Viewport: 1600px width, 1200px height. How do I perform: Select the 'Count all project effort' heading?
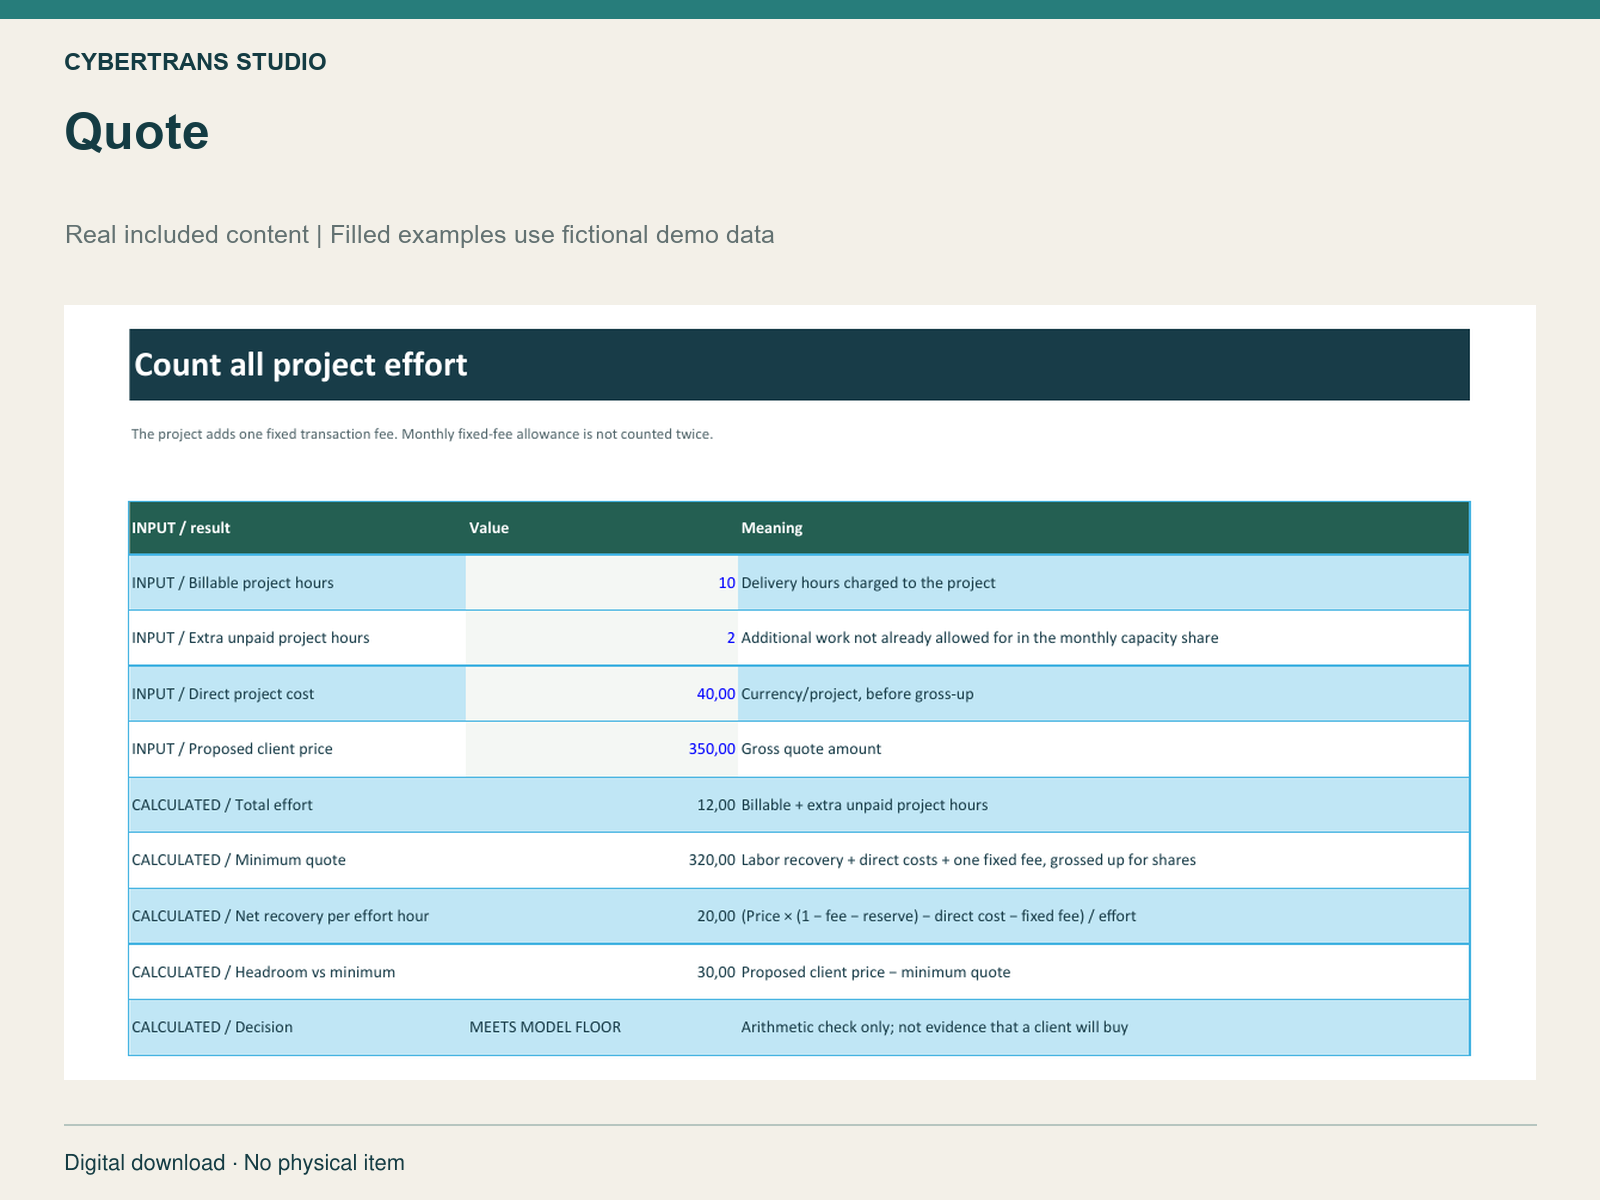click(x=300, y=365)
